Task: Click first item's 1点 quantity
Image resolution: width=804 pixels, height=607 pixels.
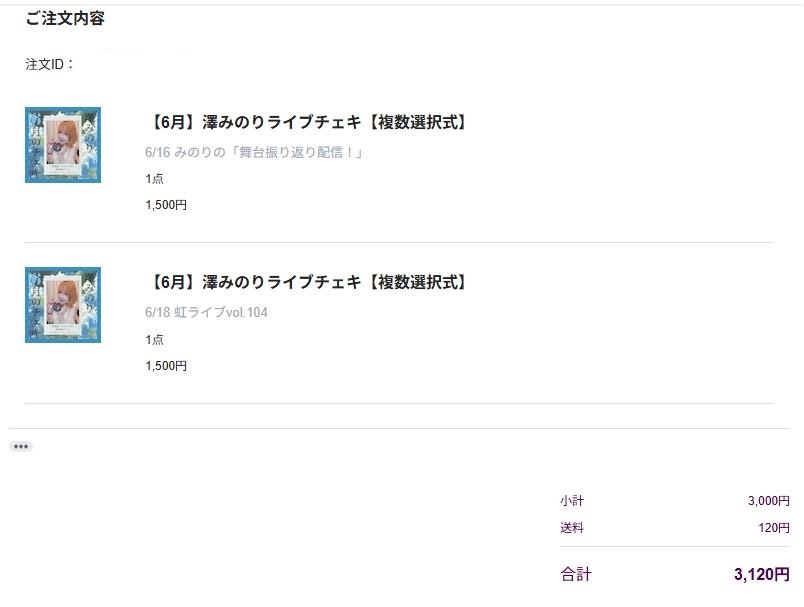Action: [154, 179]
